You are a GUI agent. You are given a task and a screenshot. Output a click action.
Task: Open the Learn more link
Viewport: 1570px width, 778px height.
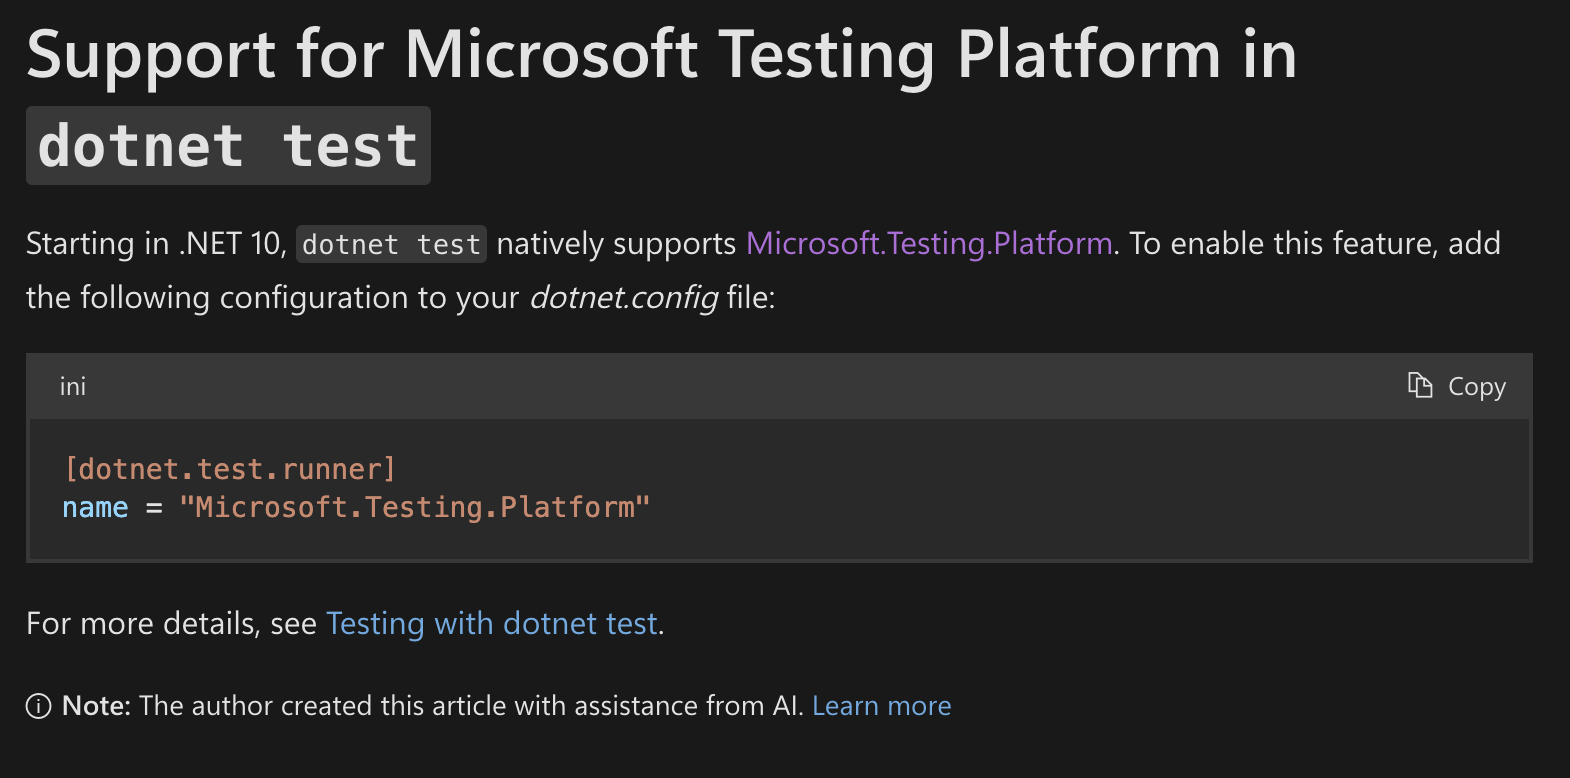point(881,706)
